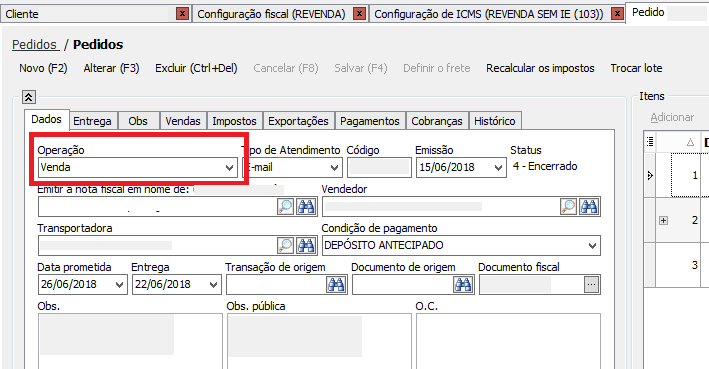Select the Histórico tab
Viewport: 709px width, 369px height.
495,121
